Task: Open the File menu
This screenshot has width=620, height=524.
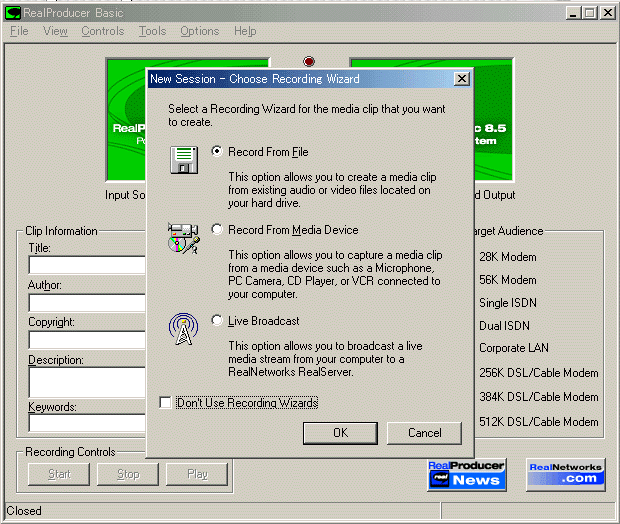Action: point(19,31)
